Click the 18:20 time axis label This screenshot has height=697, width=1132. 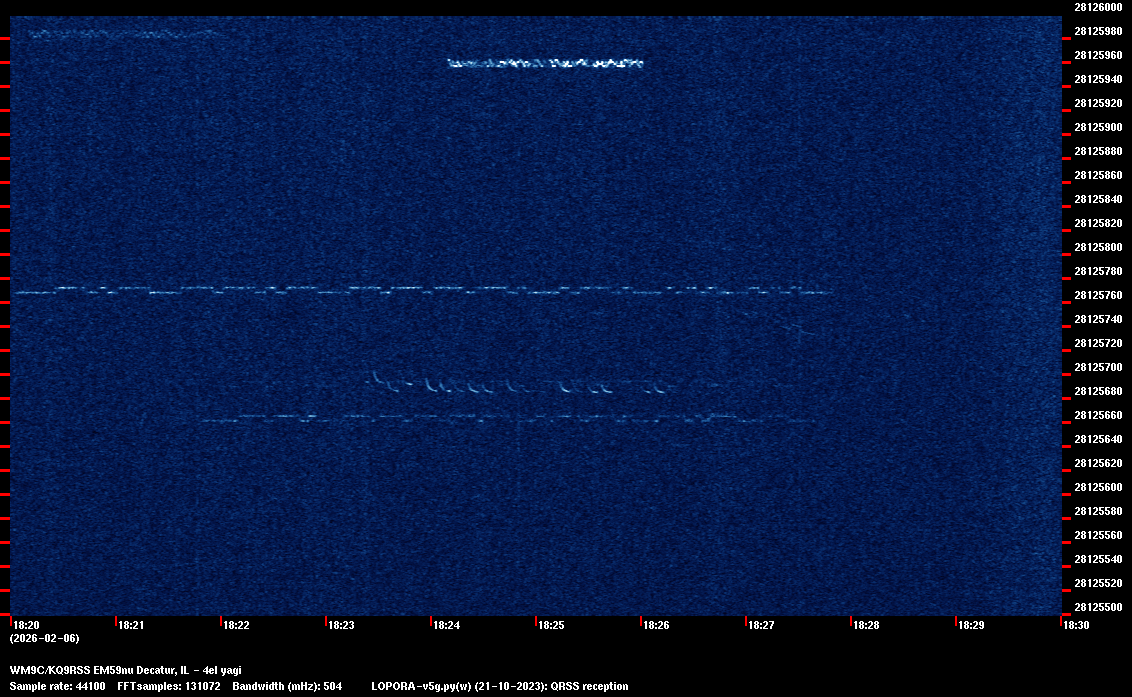click(25, 625)
